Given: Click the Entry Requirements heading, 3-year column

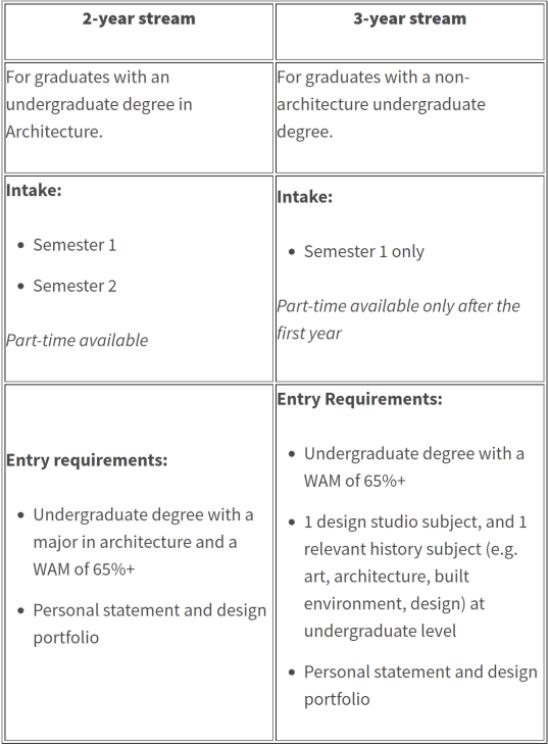Looking at the screenshot, I should tap(360, 399).
